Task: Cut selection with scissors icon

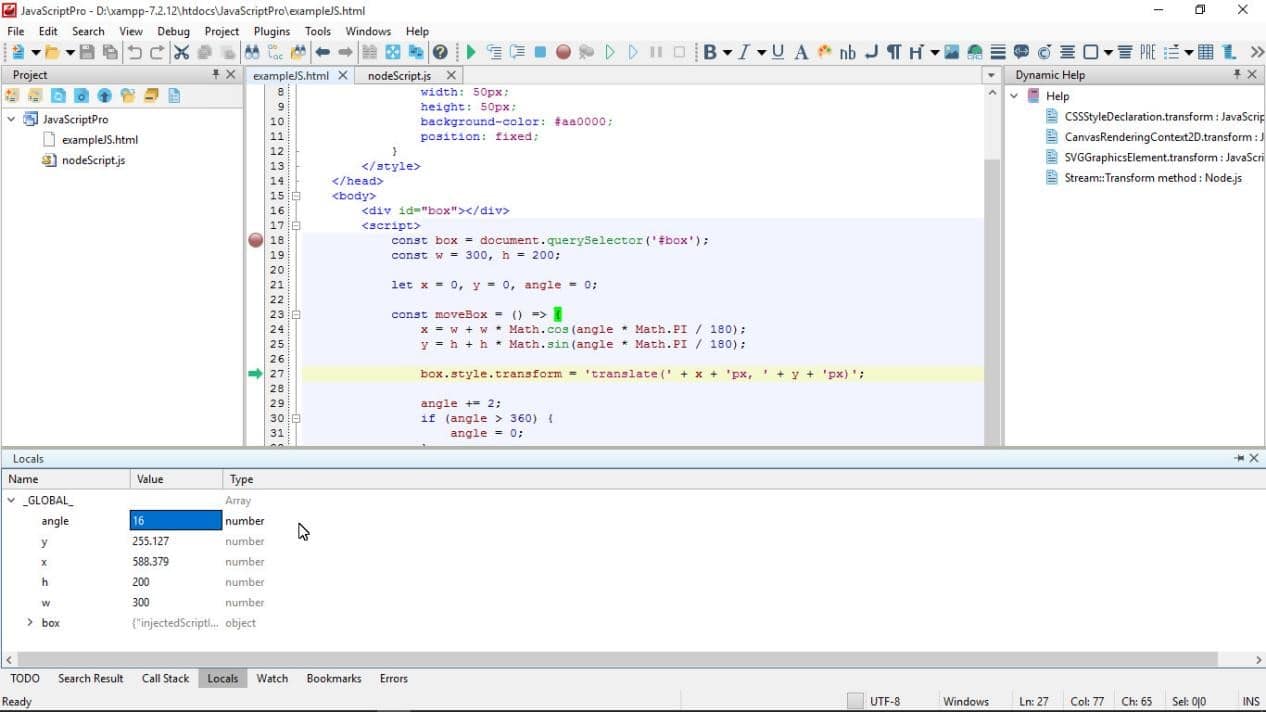Action: pos(182,52)
